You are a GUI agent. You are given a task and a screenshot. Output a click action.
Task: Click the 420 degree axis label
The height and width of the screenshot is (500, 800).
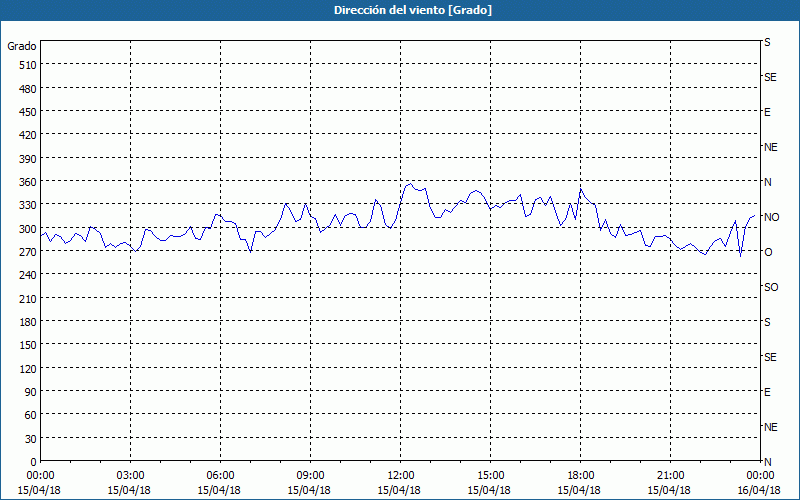(x=28, y=135)
